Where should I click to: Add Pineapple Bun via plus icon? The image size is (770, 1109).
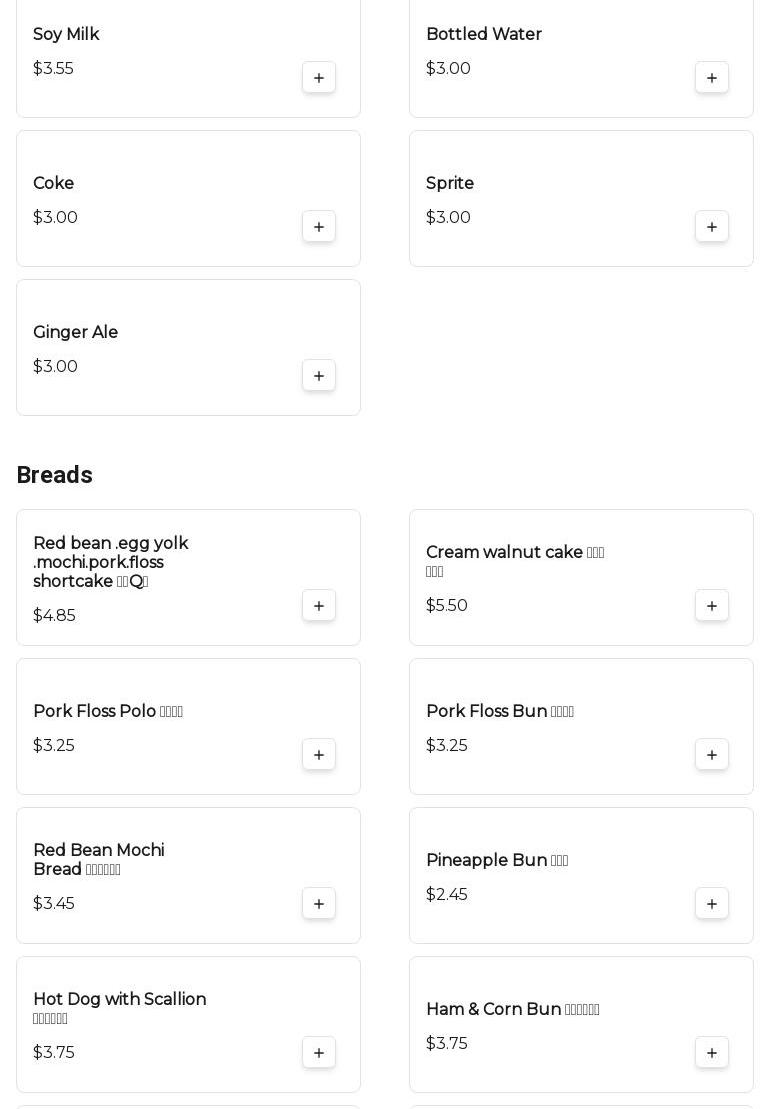[712, 905]
